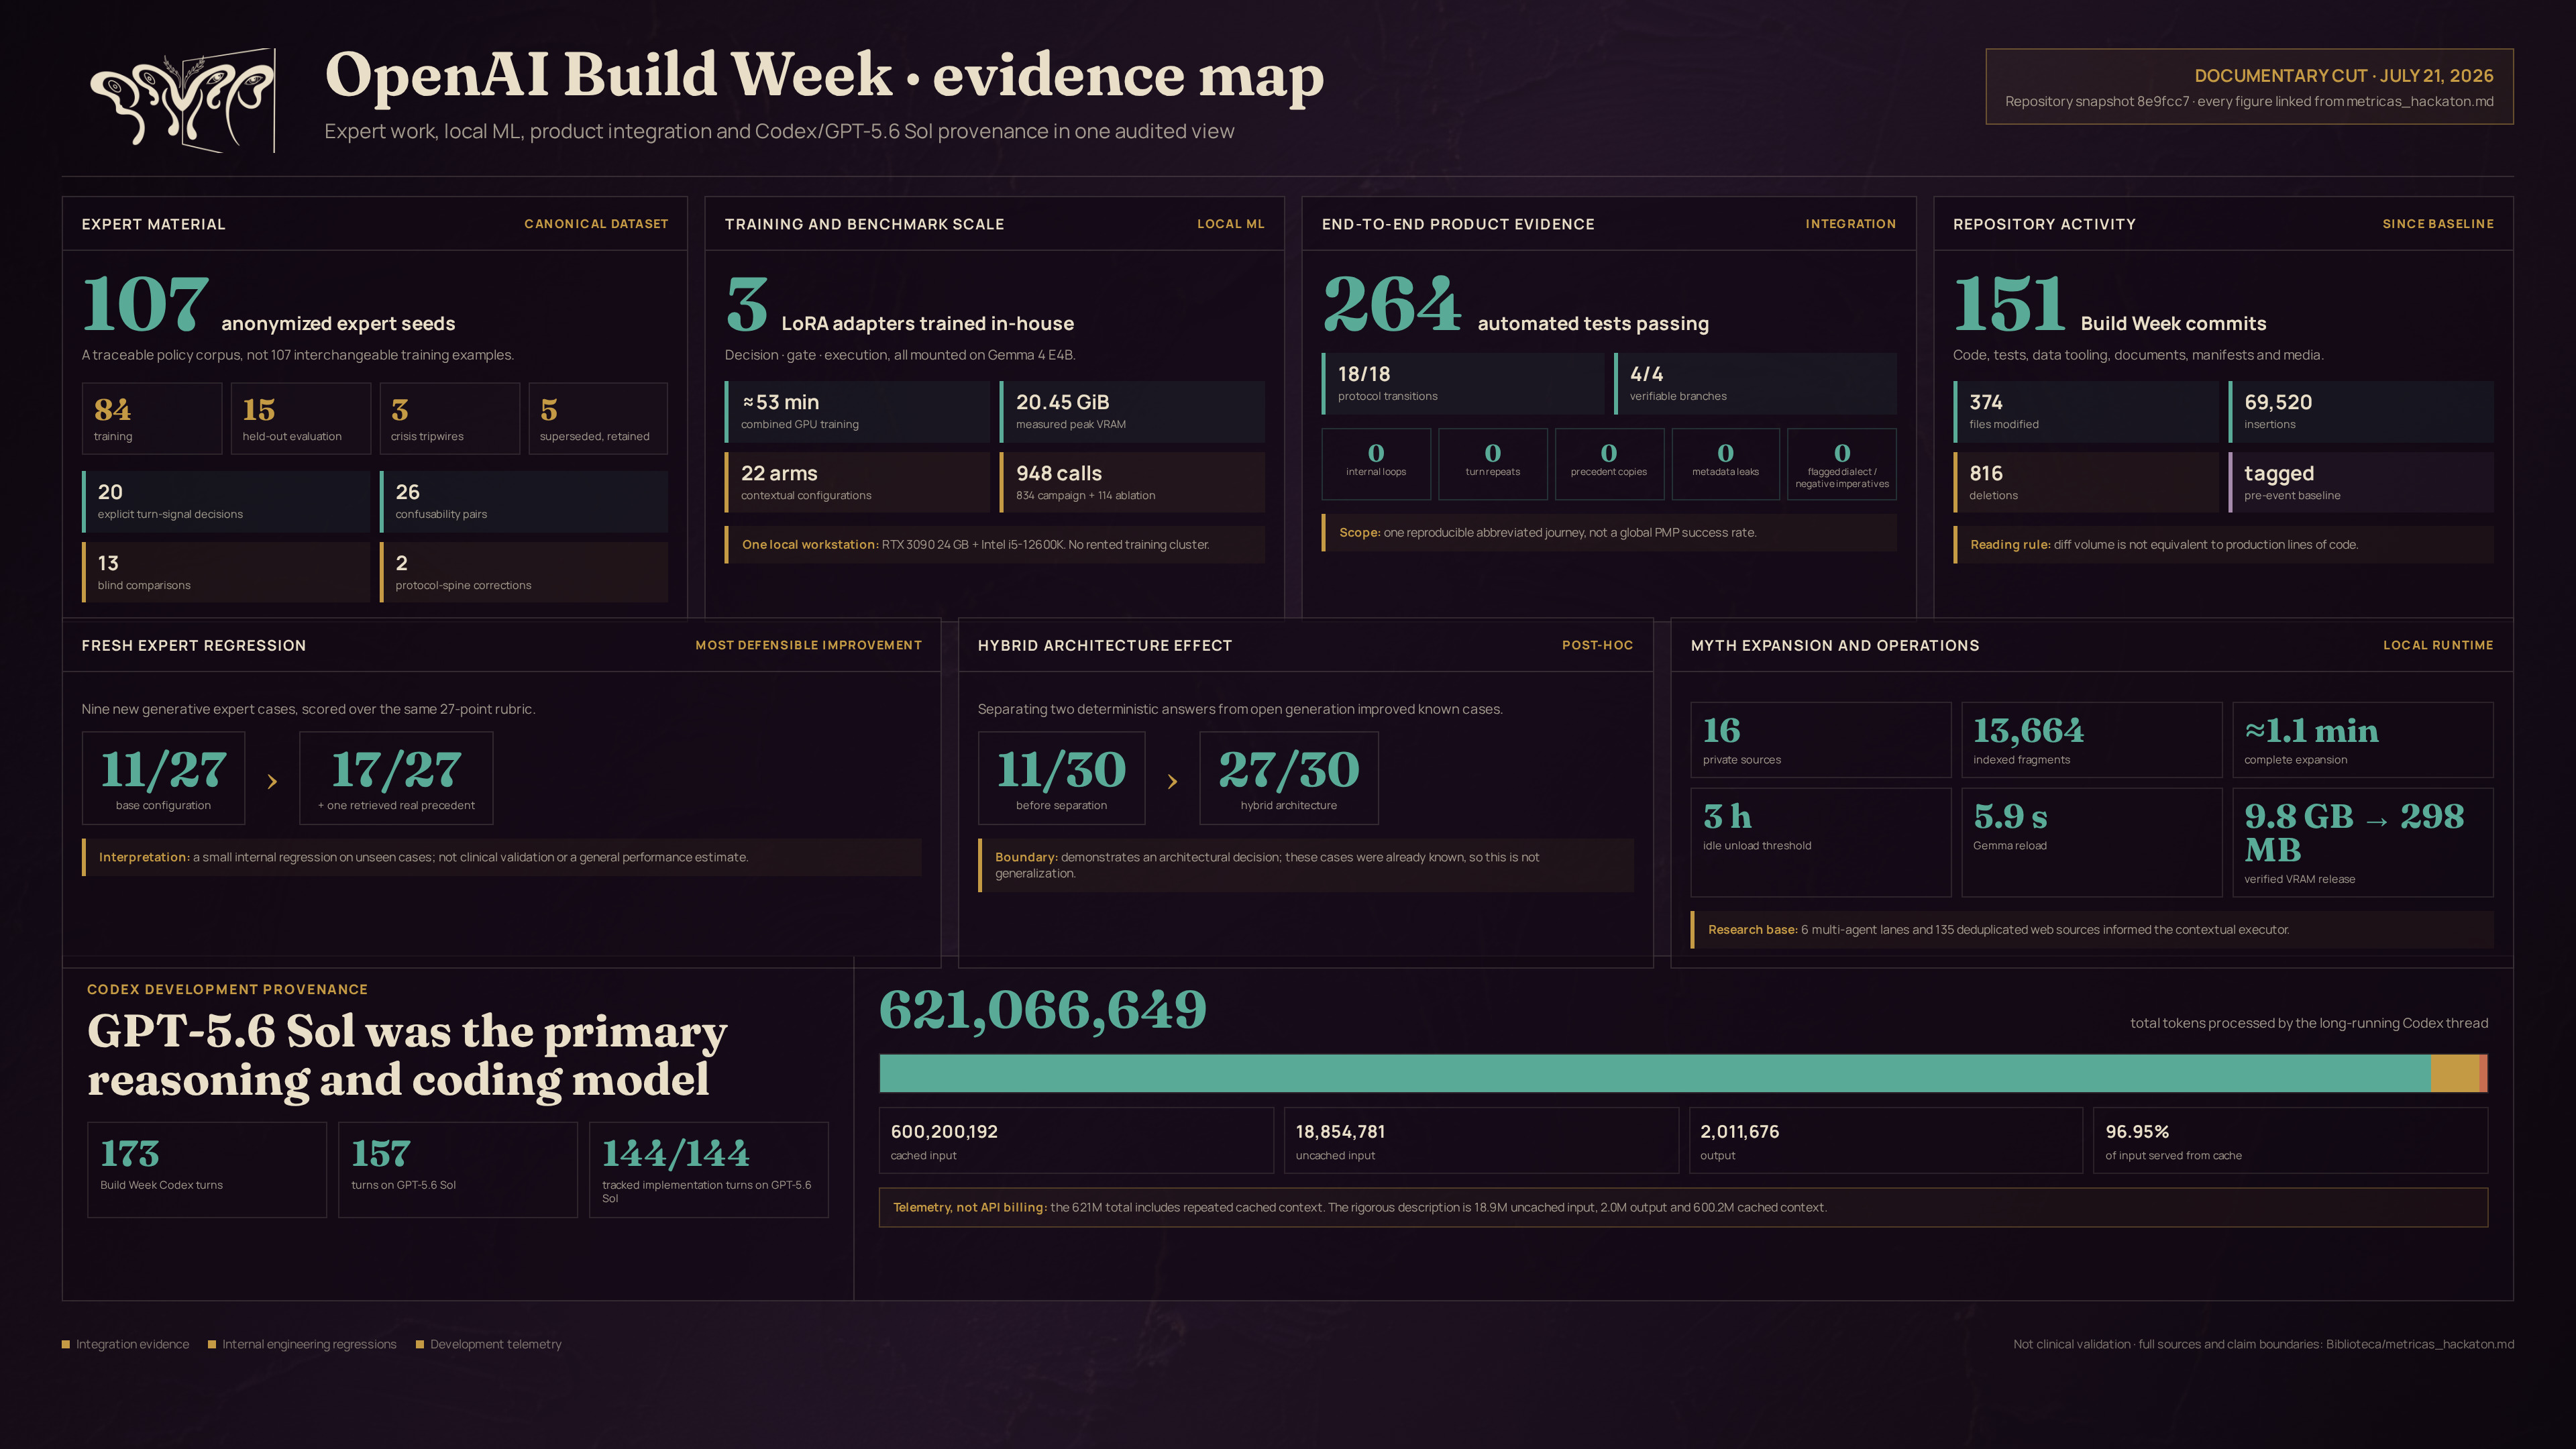2576x1449 pixels.
Task: Click the 69,520 insertions tile
Action: [2361, 412]
